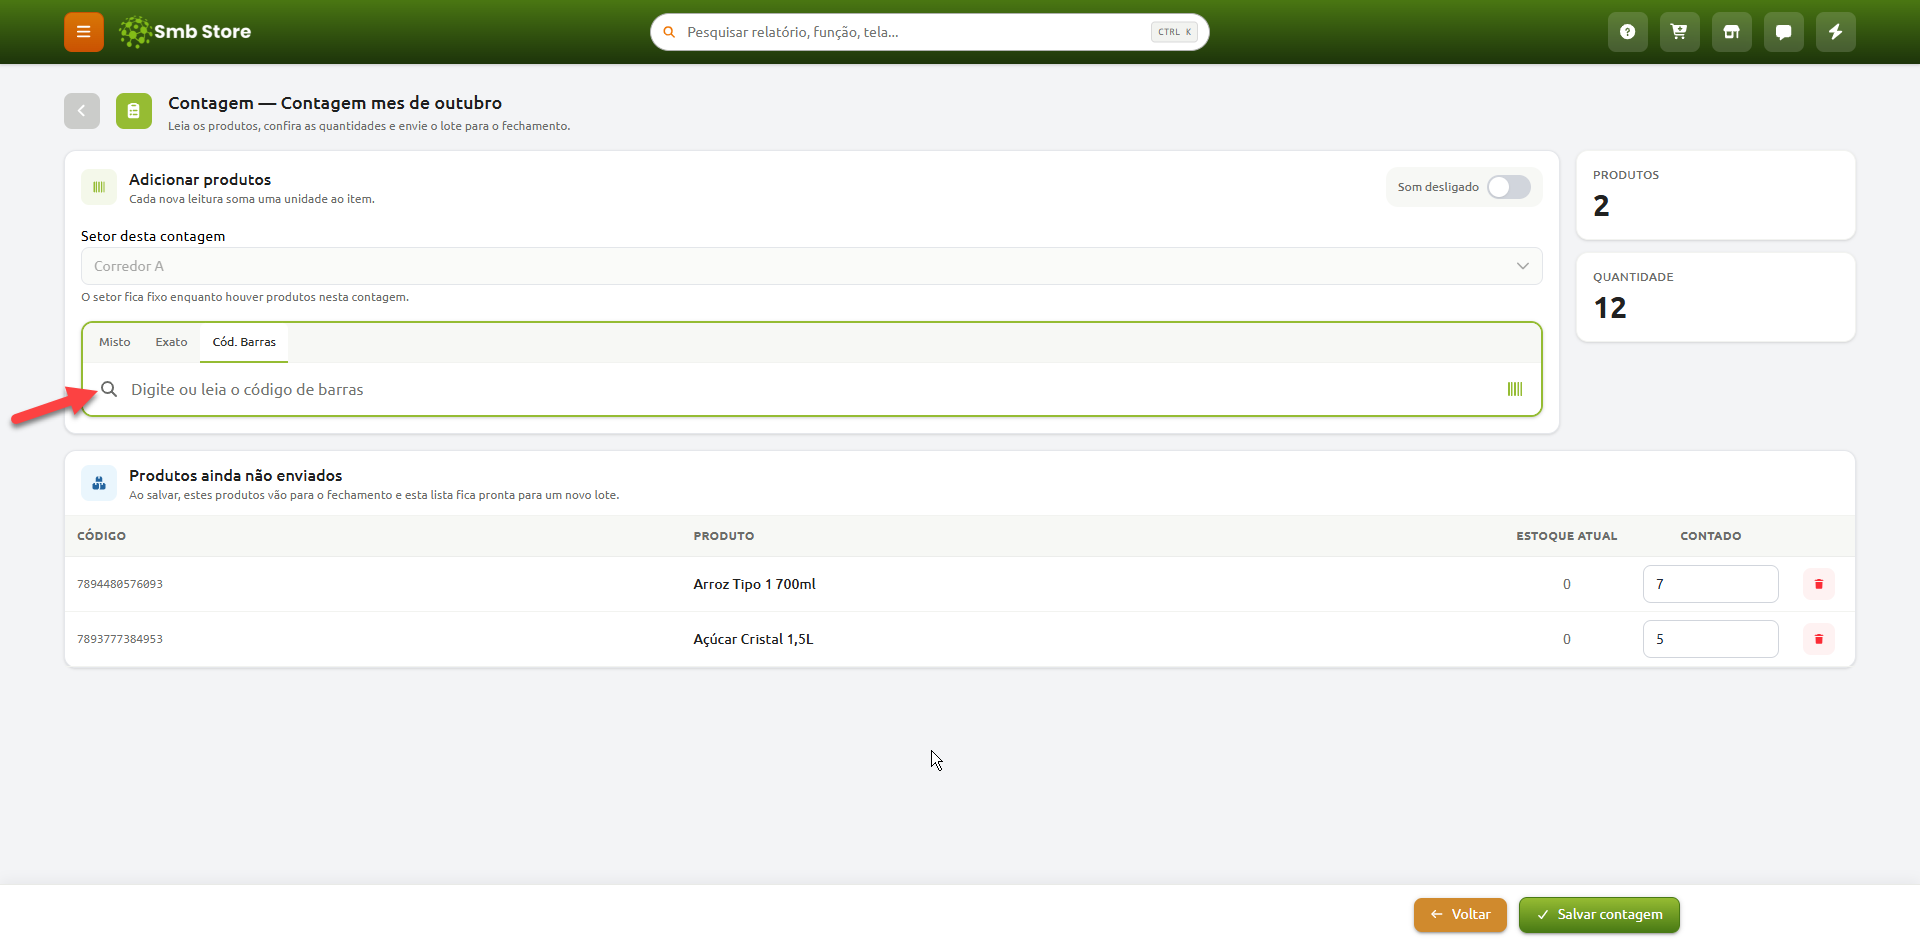Viewport: 1920px width, 945px height.
Task: Click the barcode scan icon in search field
Action: point(1515,389)
